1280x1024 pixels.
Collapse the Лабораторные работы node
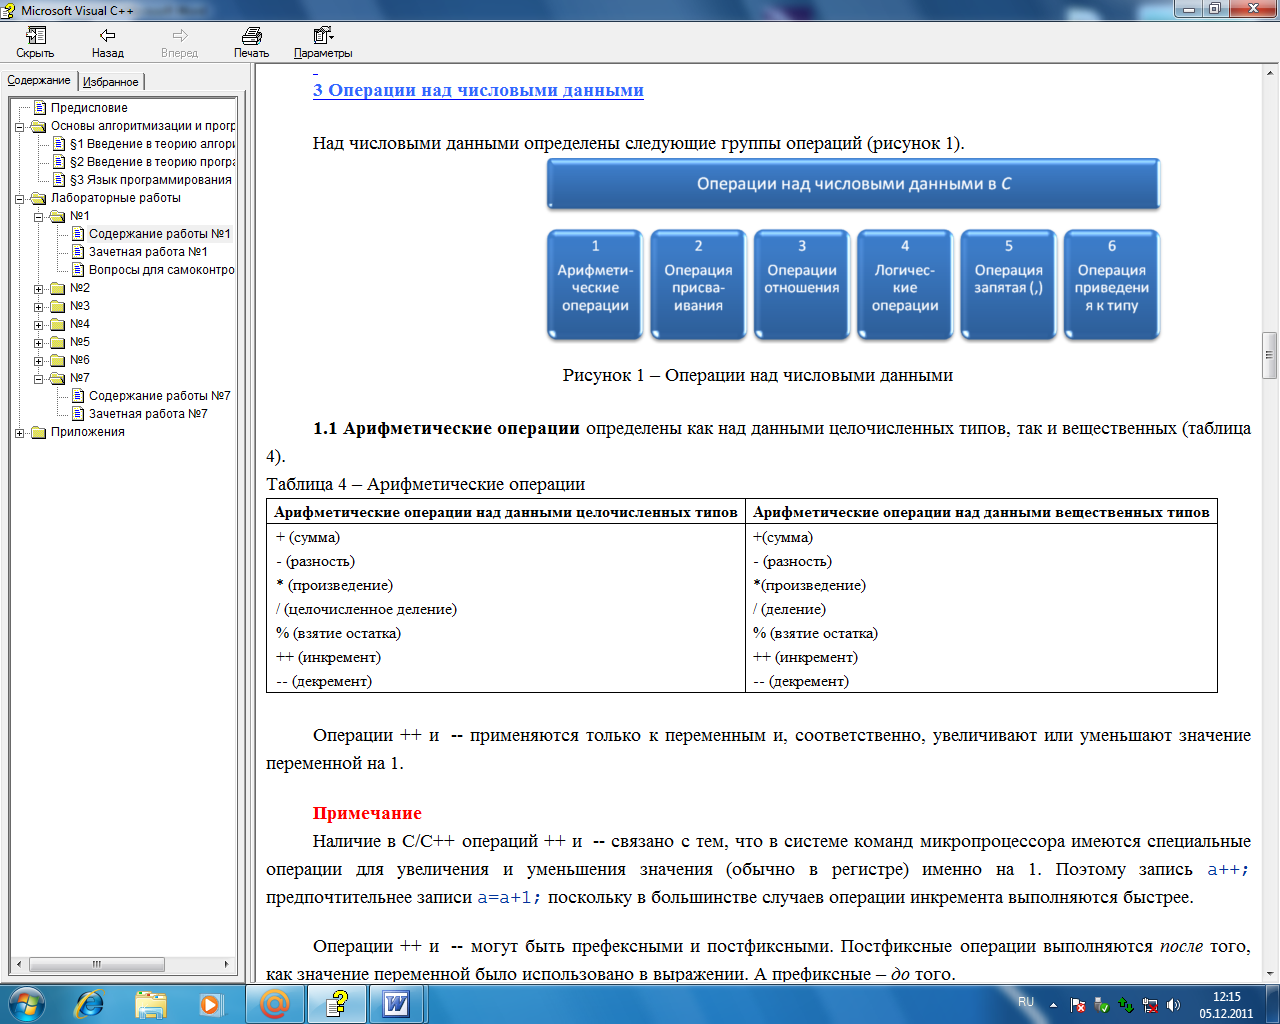(19, 198)
